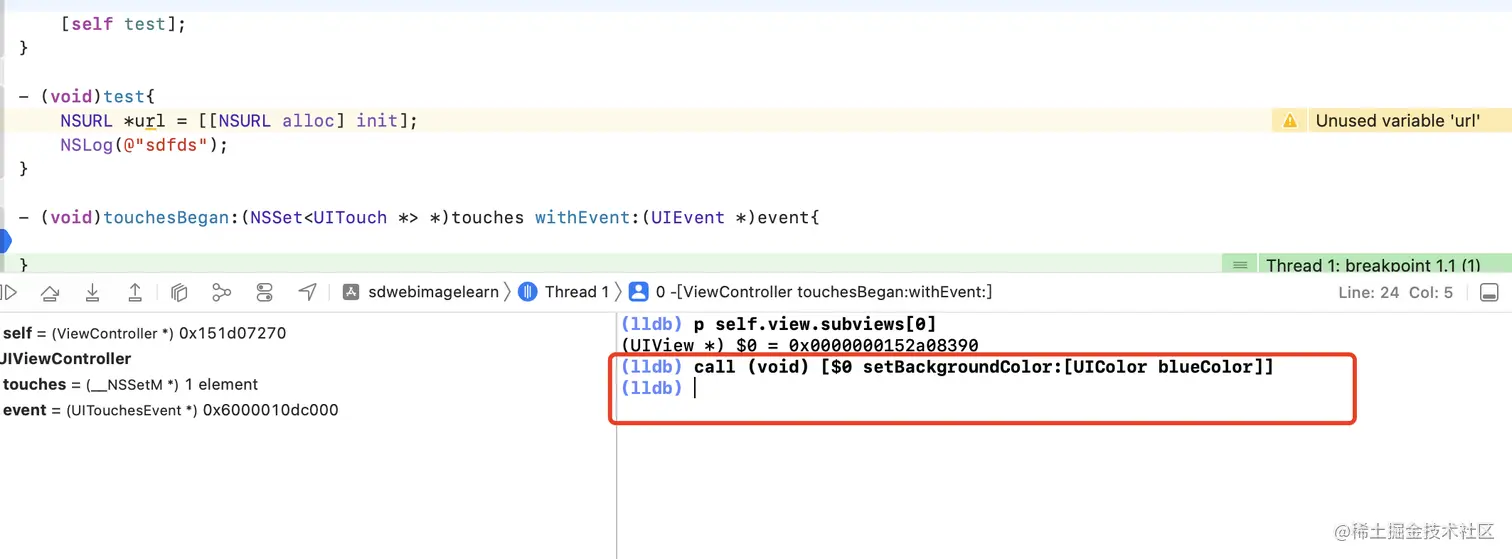Screen dimensions: 1512x559
Task: Click the p self.view.subviews[0] console line
Action: click(x=778, y=324)
